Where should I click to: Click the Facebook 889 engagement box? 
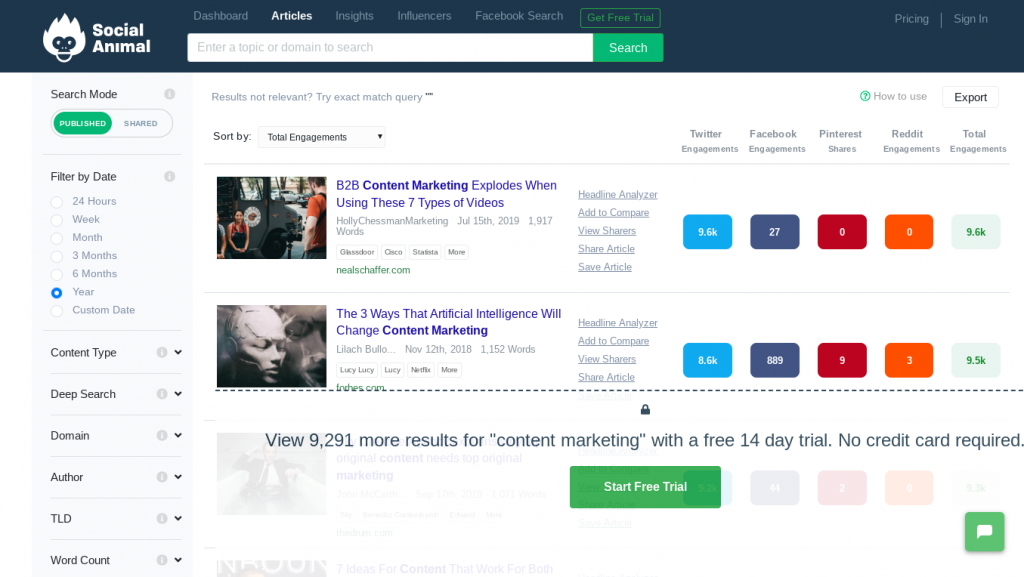[x=775, y=360]
